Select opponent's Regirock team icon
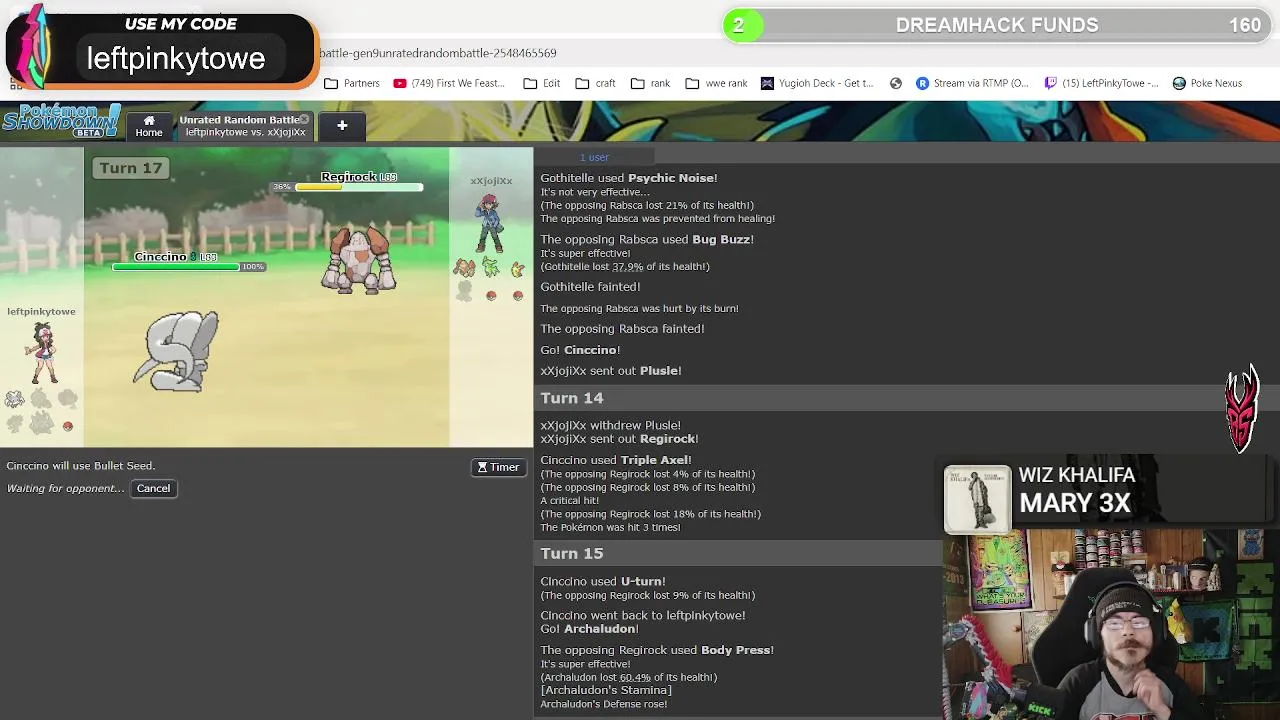Screen dimensions: 1280x720 [464, 268]
